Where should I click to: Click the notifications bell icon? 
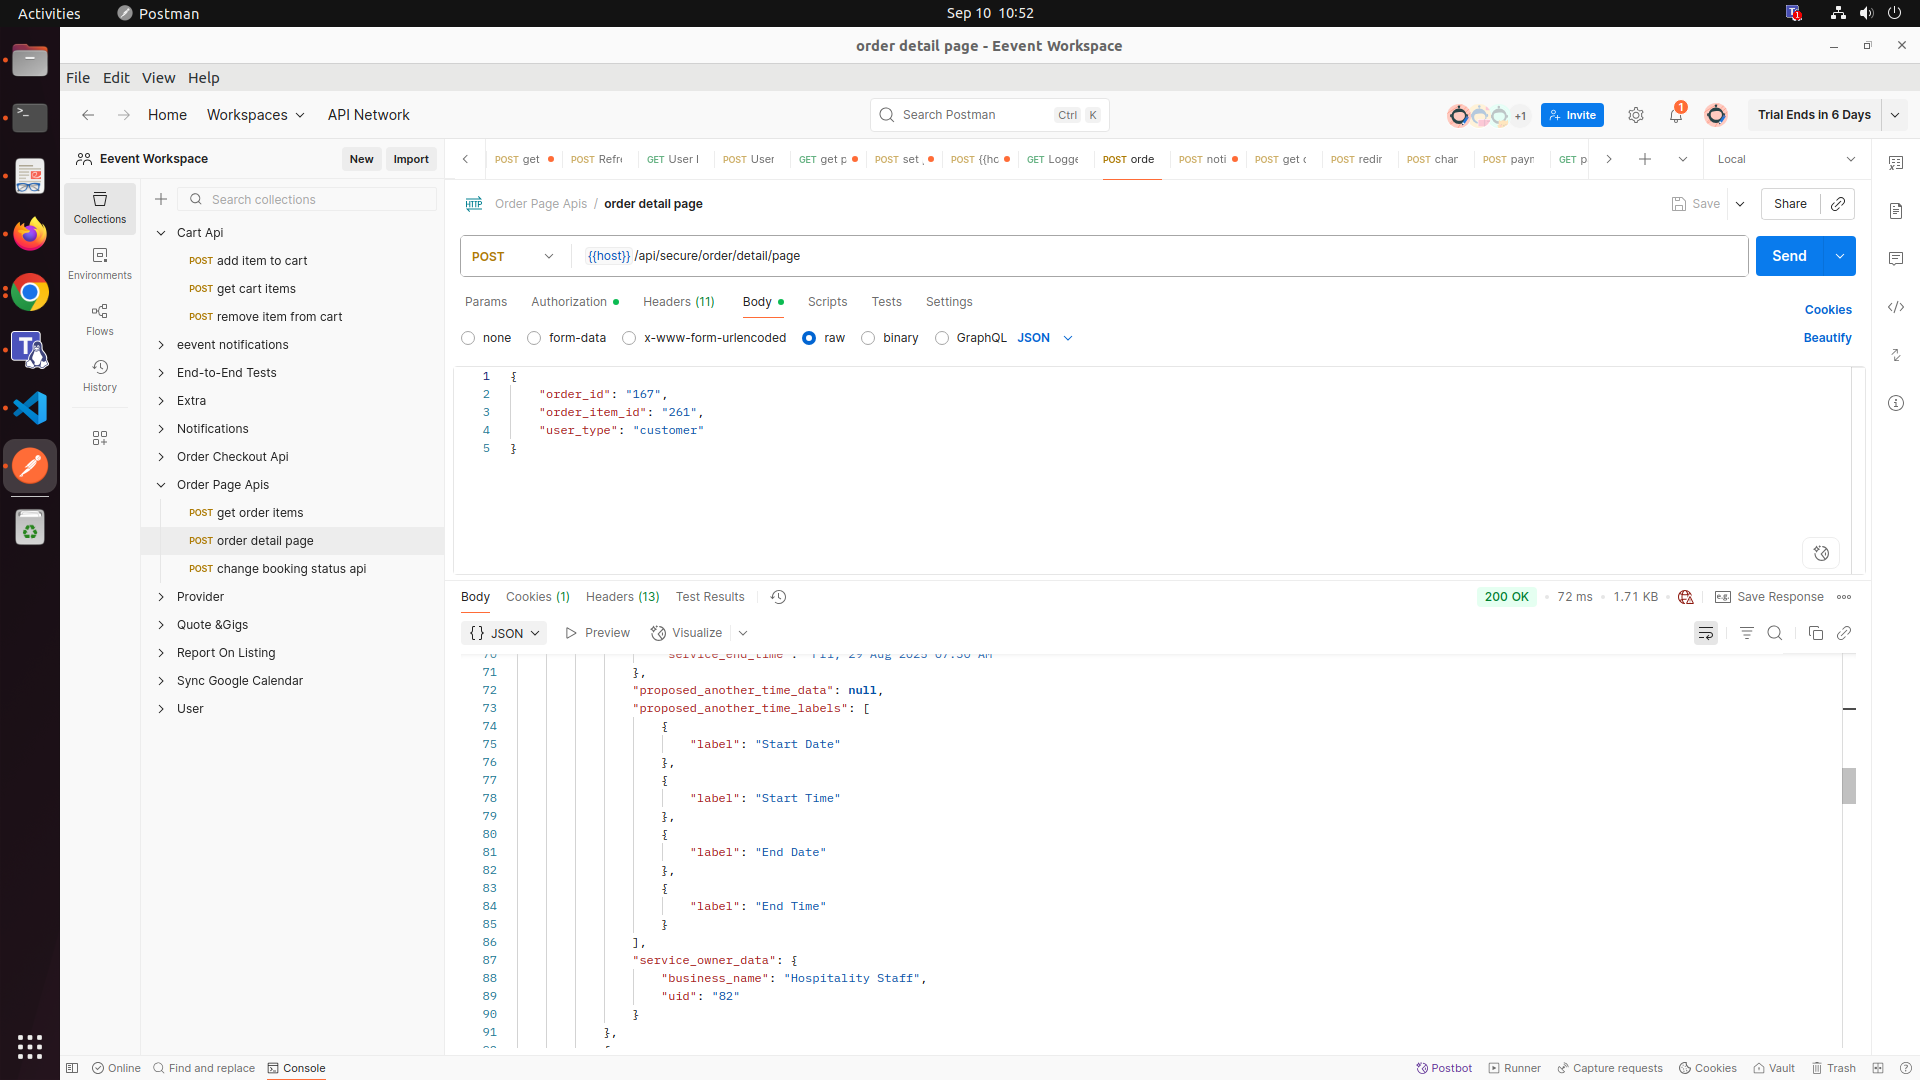1676,115
